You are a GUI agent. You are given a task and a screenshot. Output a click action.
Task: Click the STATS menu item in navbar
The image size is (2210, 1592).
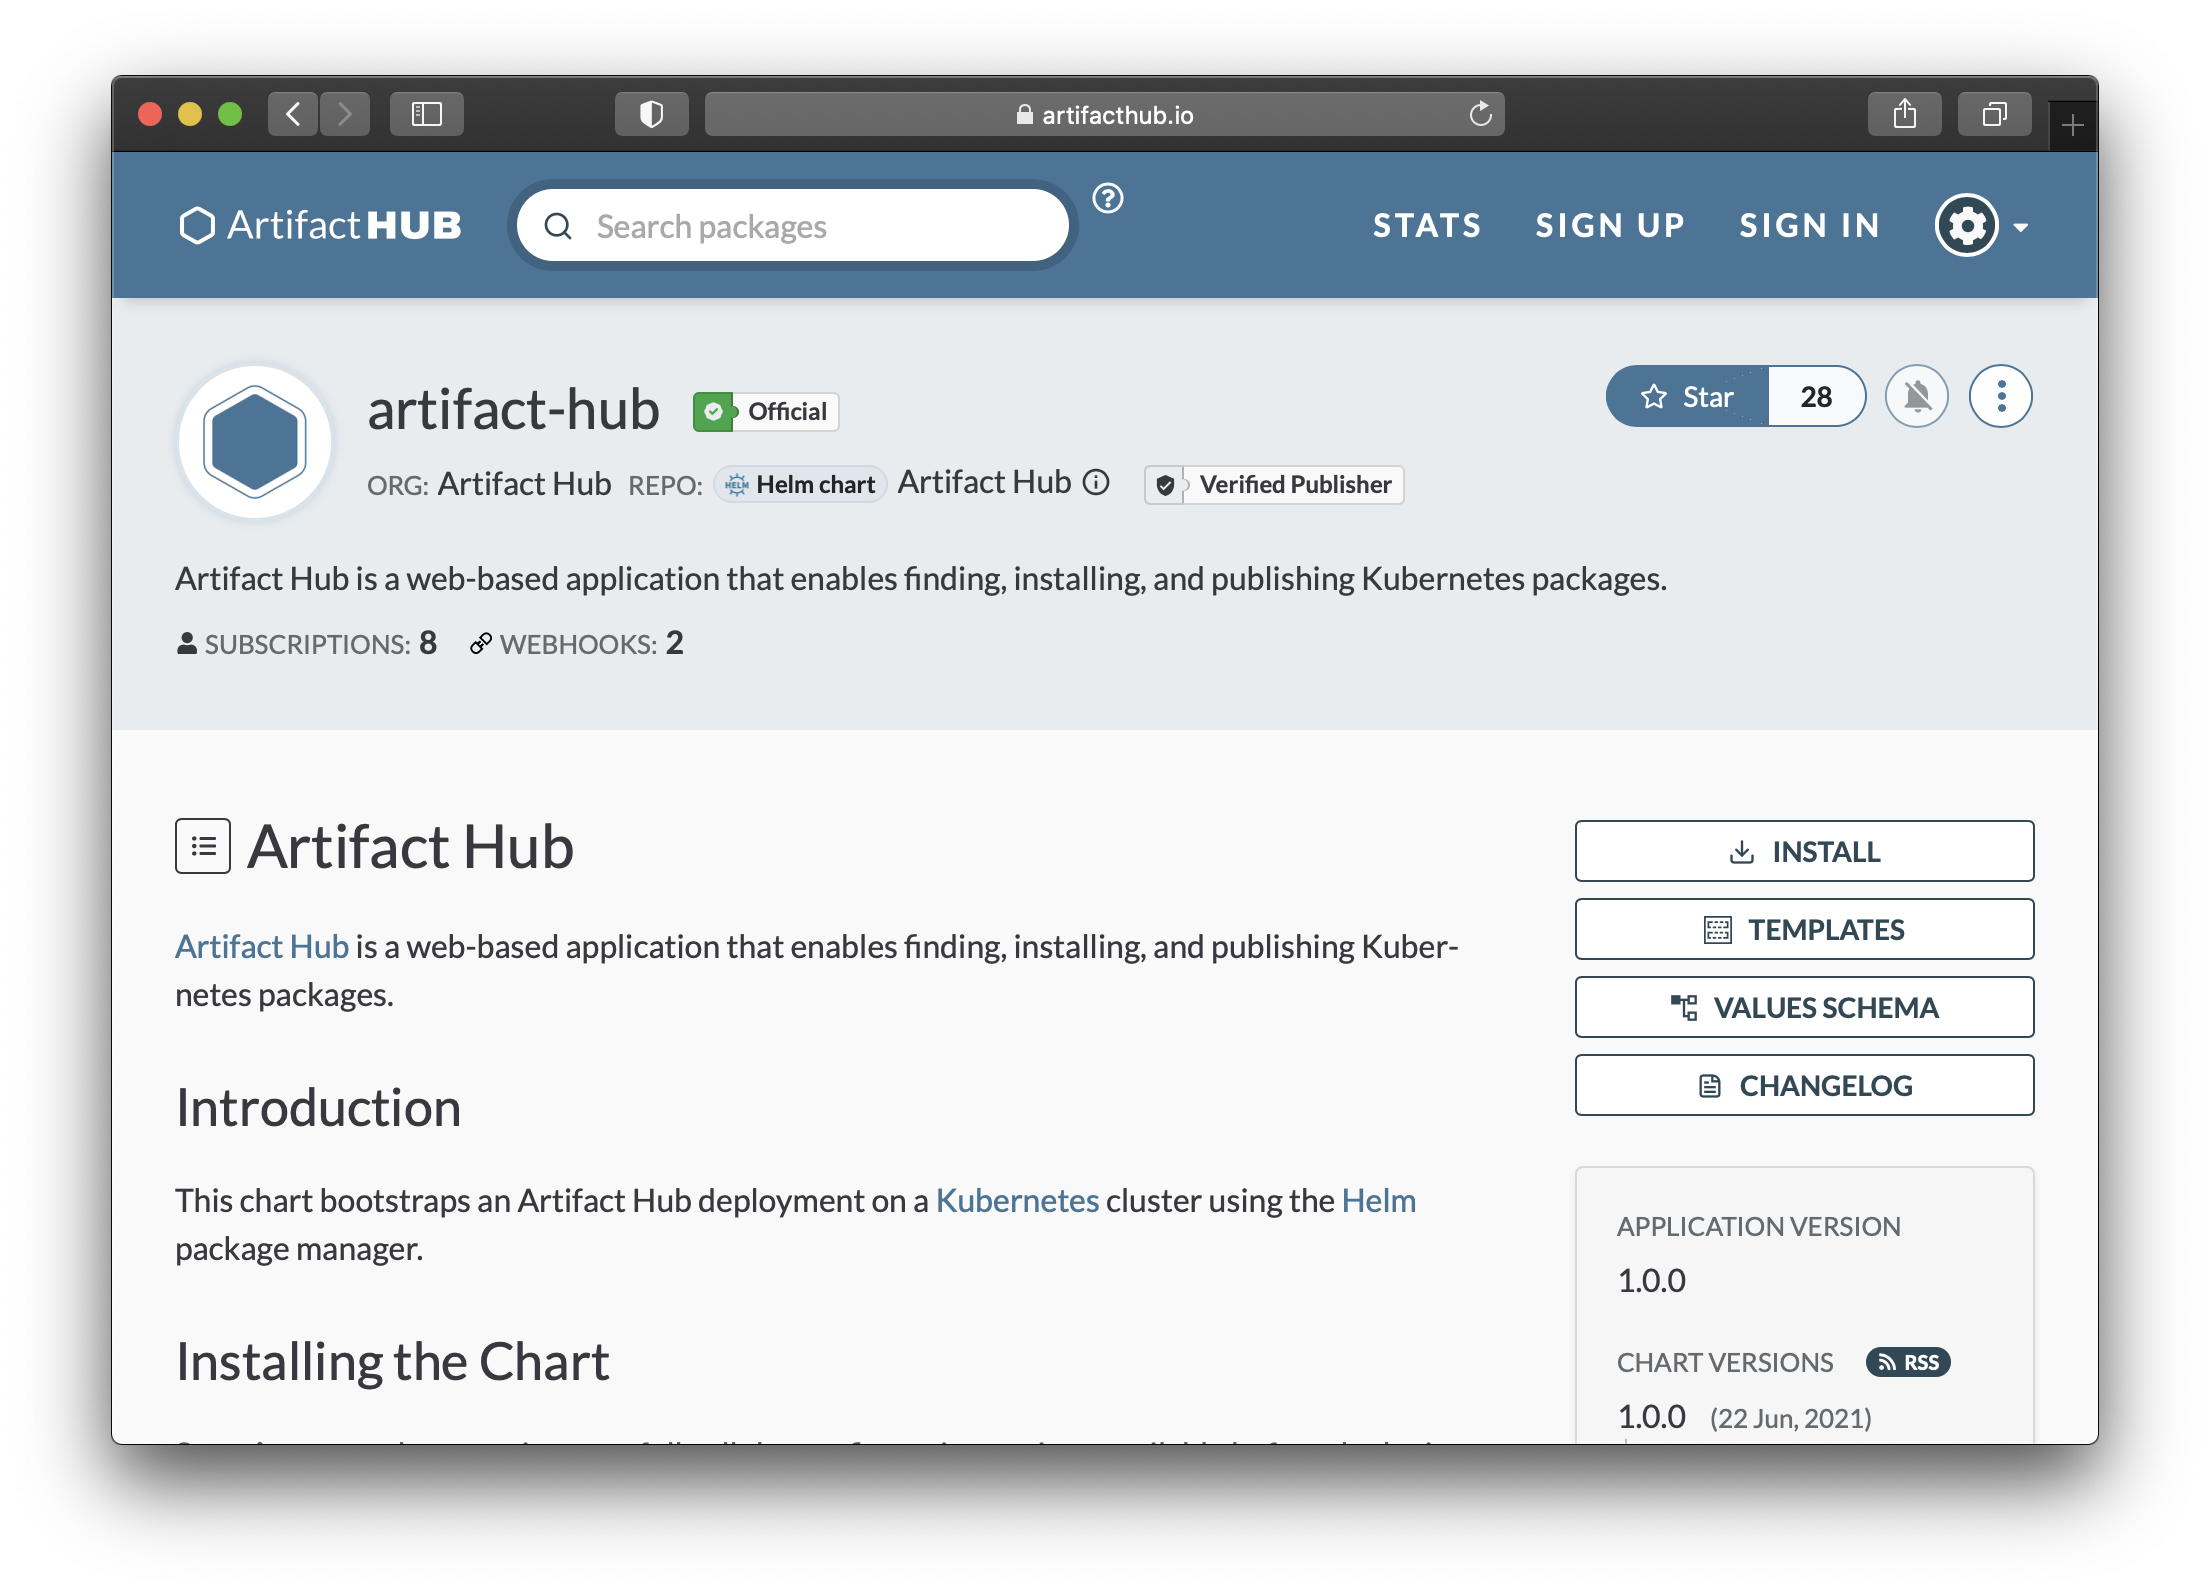point(1426,225)
